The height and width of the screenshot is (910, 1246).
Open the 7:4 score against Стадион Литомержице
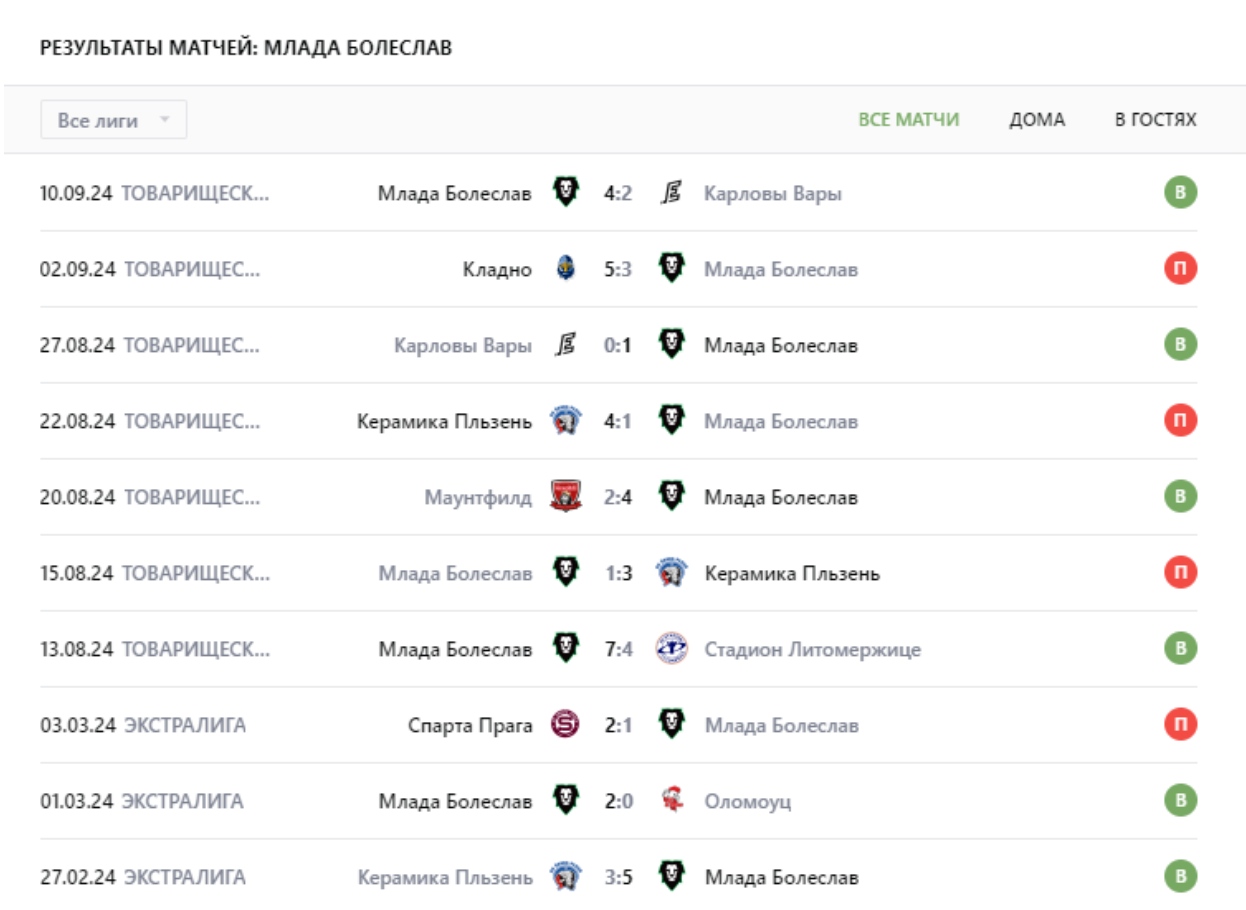pyautogui.click(x=618, y=649)
